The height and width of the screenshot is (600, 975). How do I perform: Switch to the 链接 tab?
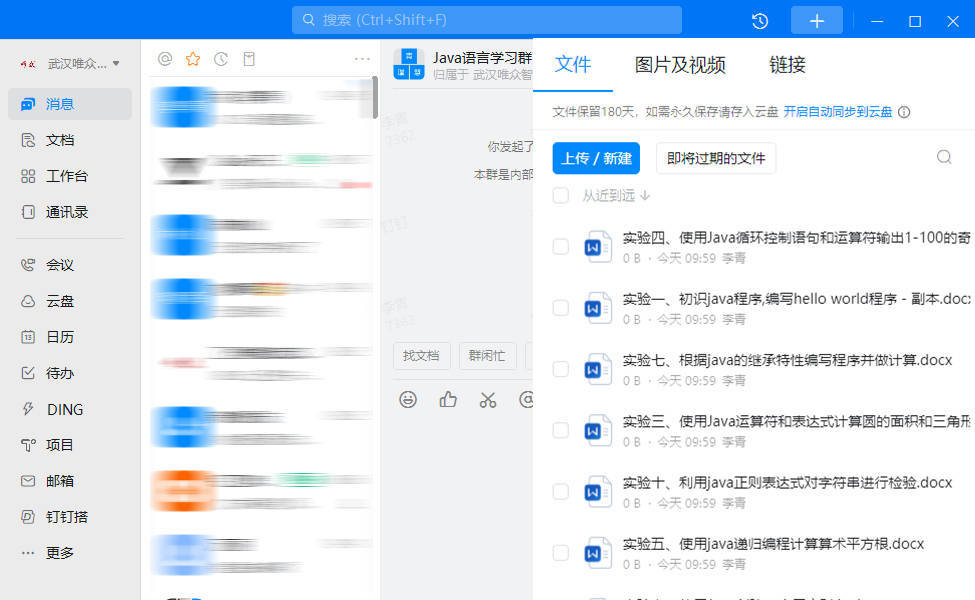point(787,64)
